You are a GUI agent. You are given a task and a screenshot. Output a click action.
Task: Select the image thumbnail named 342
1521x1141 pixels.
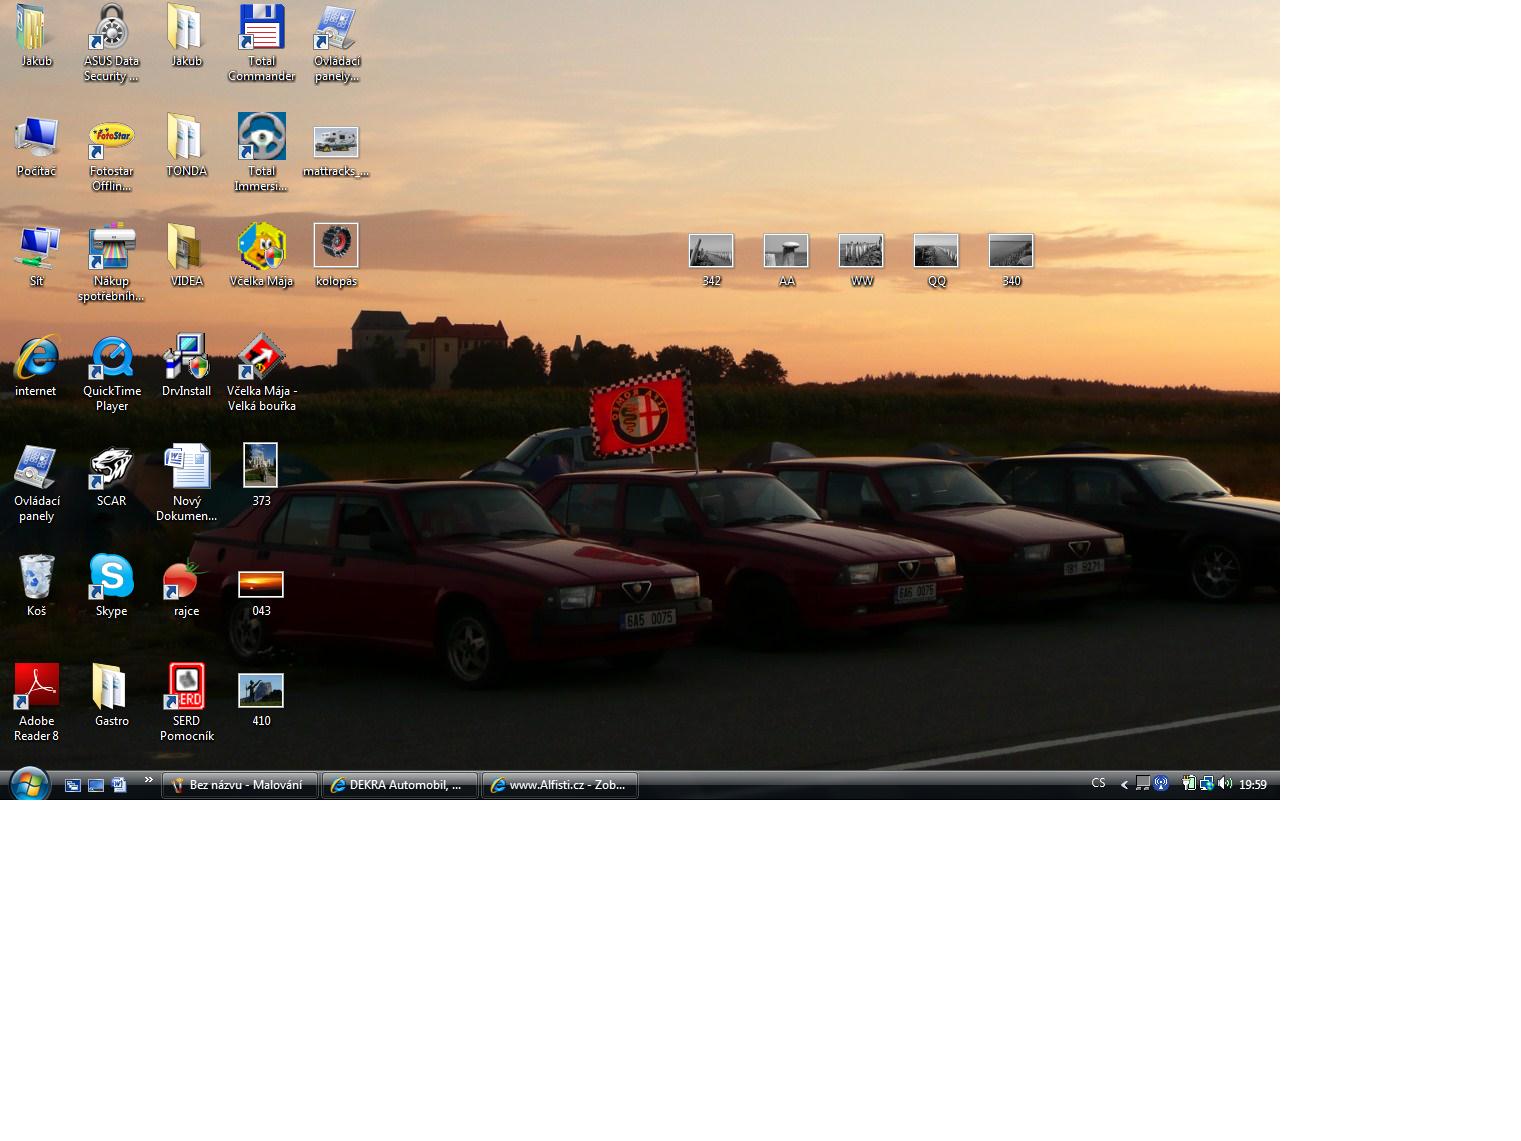pos(711,252)
